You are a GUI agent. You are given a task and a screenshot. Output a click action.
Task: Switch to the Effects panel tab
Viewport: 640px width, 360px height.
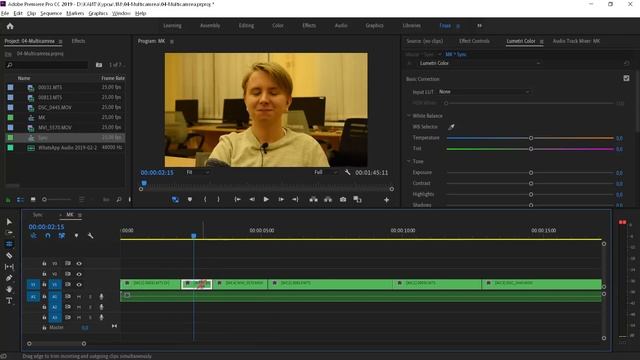click(78, 41)
